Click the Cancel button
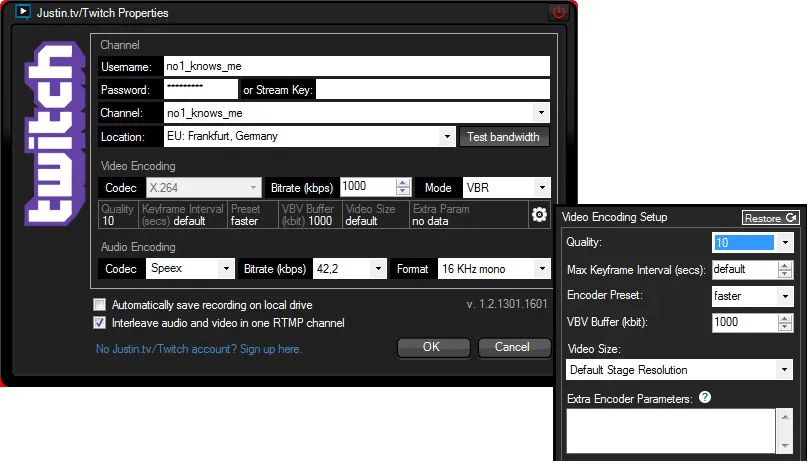Viewport: 808px width, 465px height. click(514, 347)
